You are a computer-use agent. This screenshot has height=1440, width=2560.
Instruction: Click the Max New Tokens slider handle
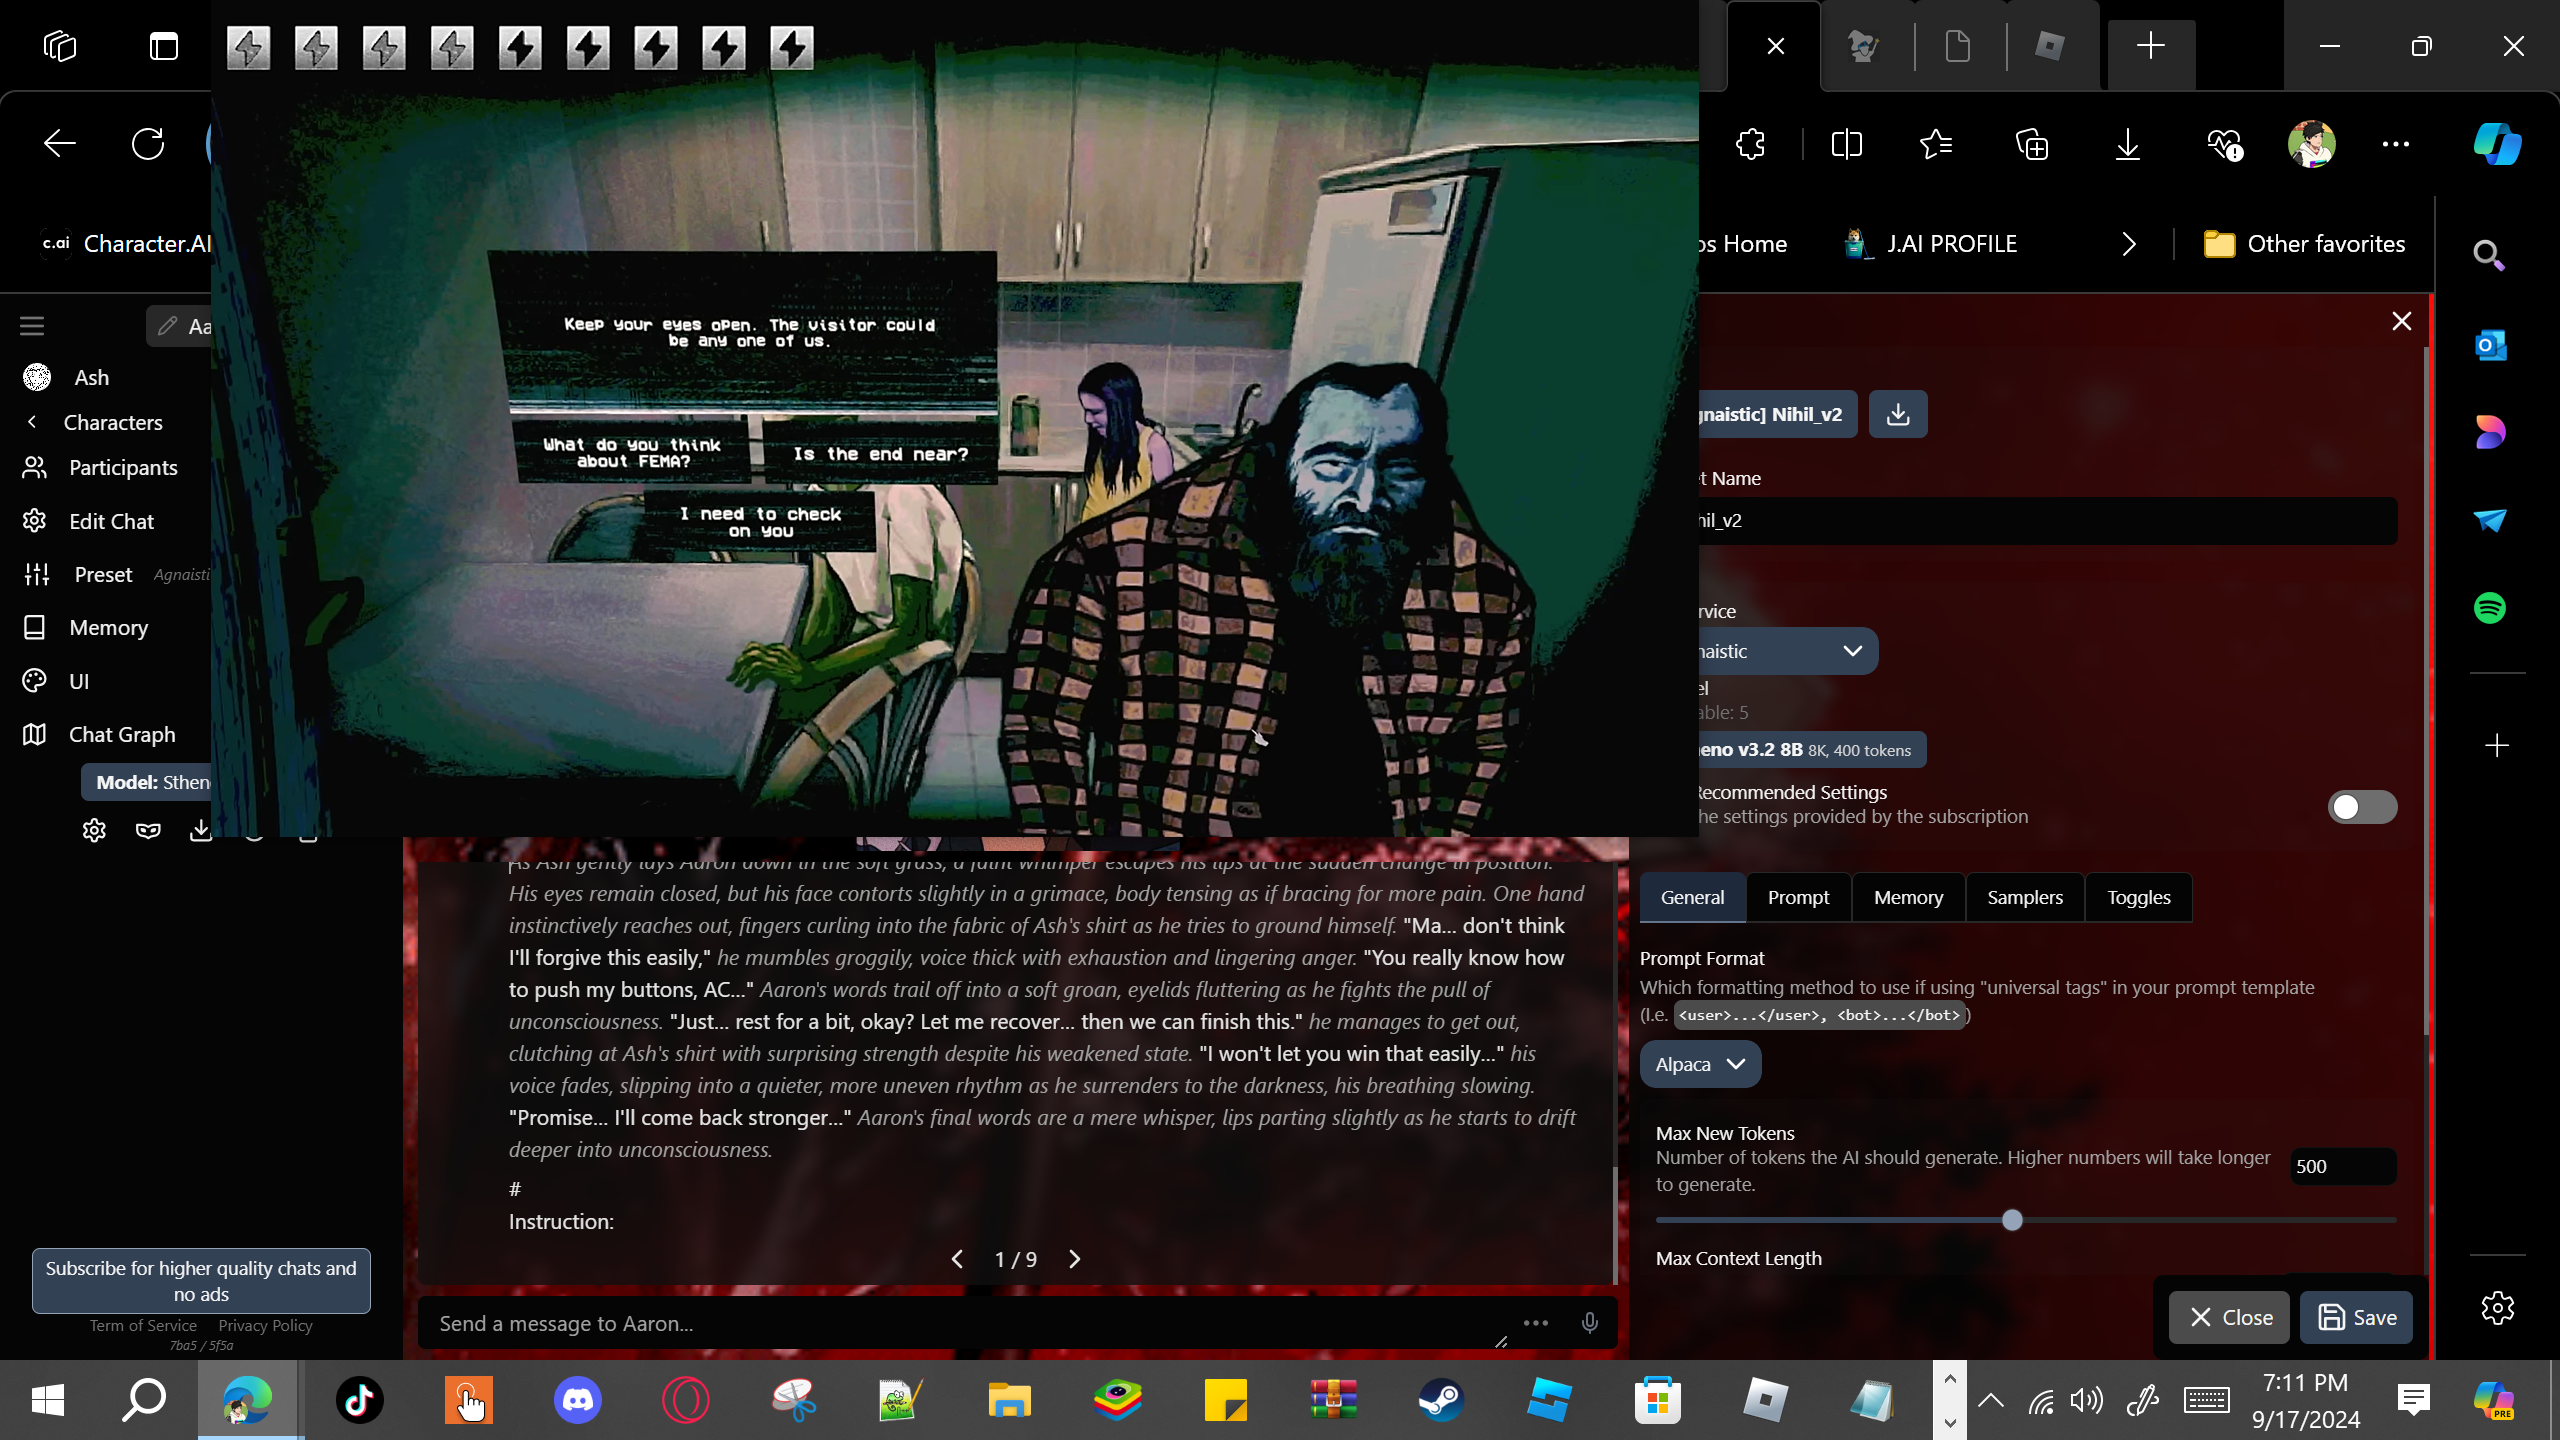coord(2012,1220)
